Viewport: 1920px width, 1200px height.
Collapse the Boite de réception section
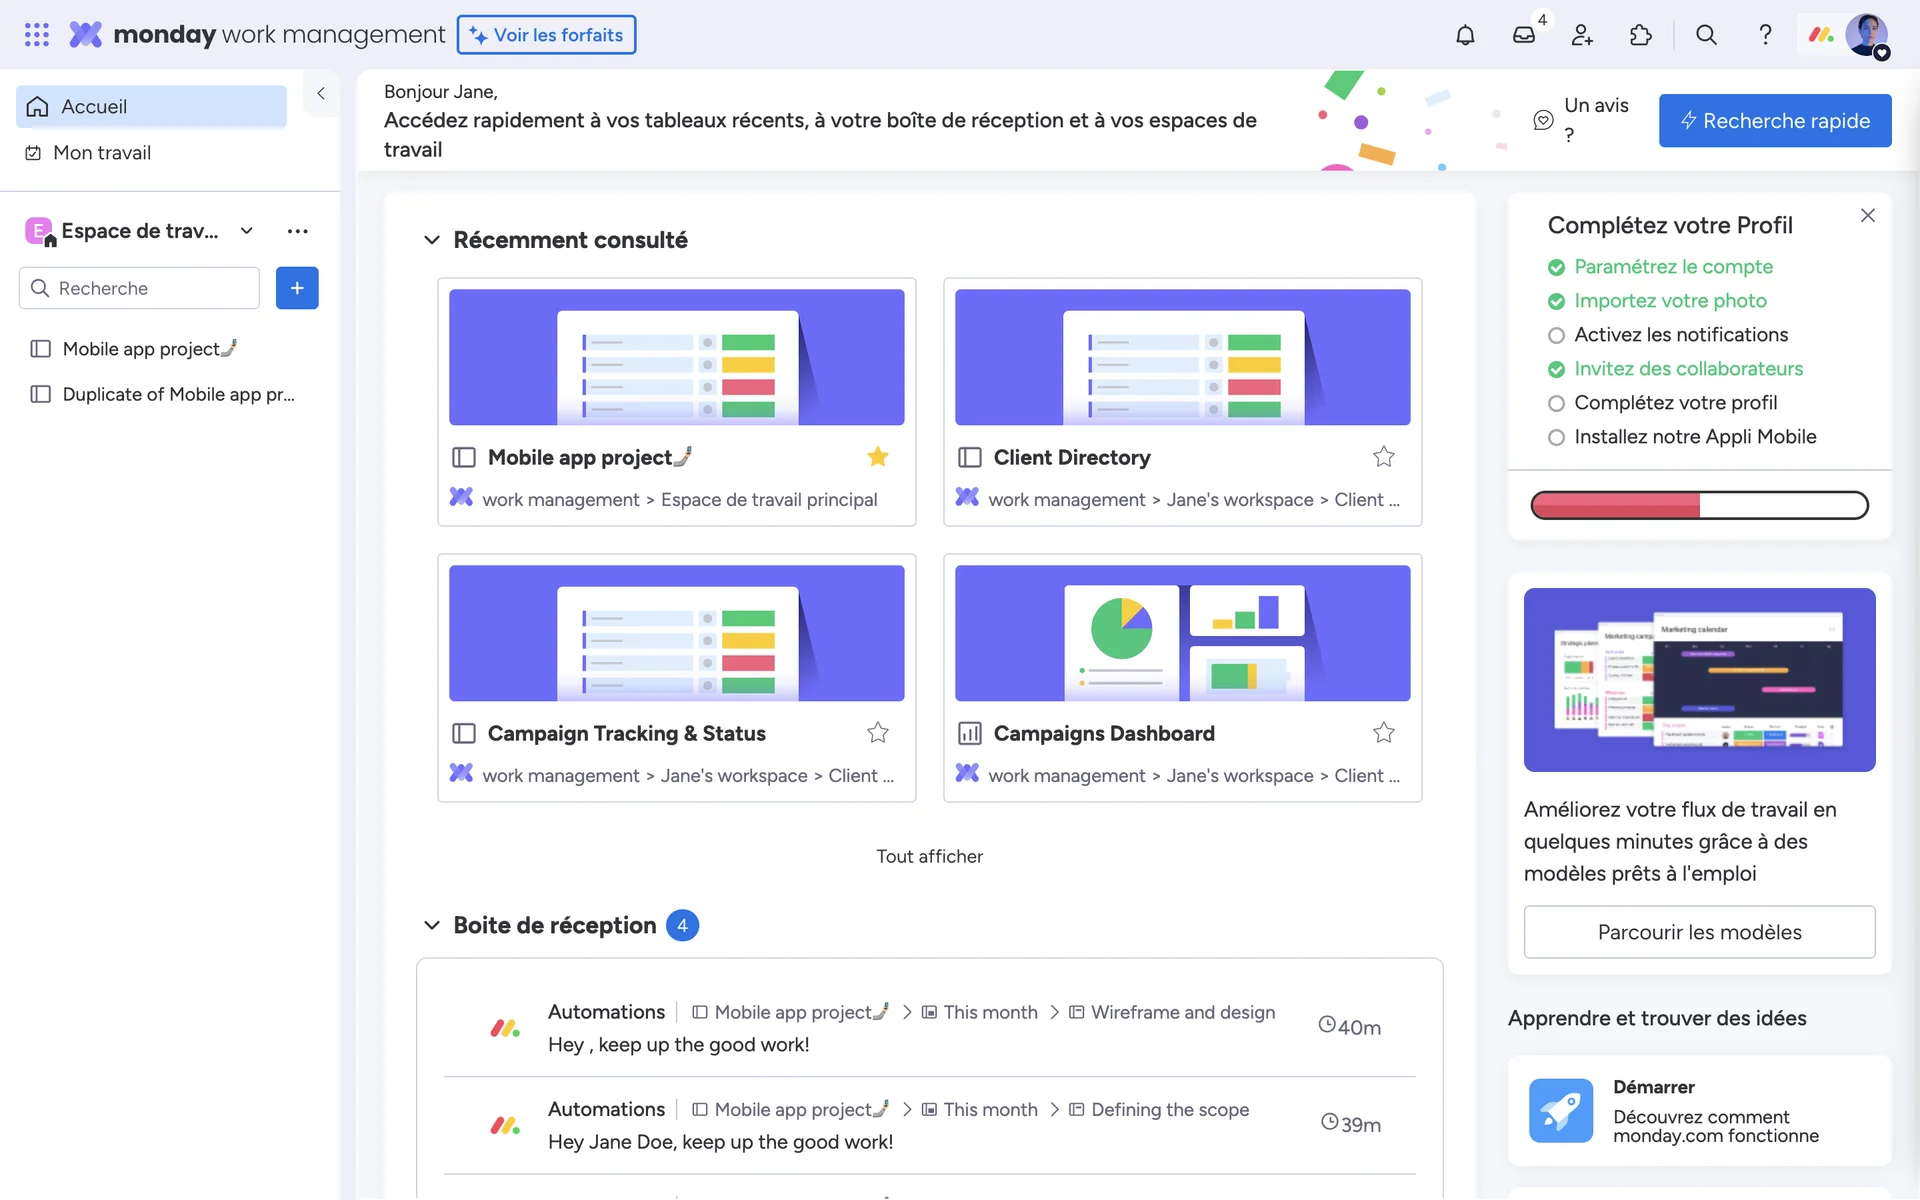pos(432,925)
